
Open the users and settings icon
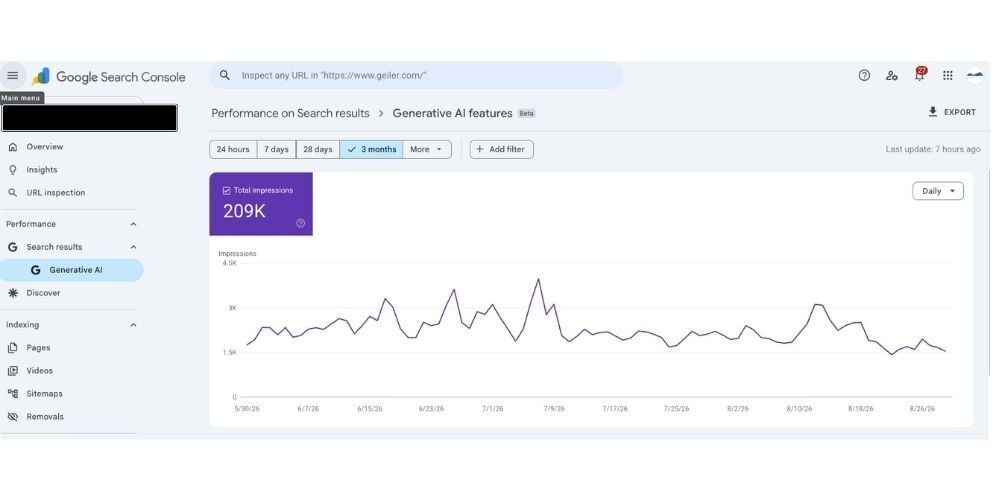point(892,75)
